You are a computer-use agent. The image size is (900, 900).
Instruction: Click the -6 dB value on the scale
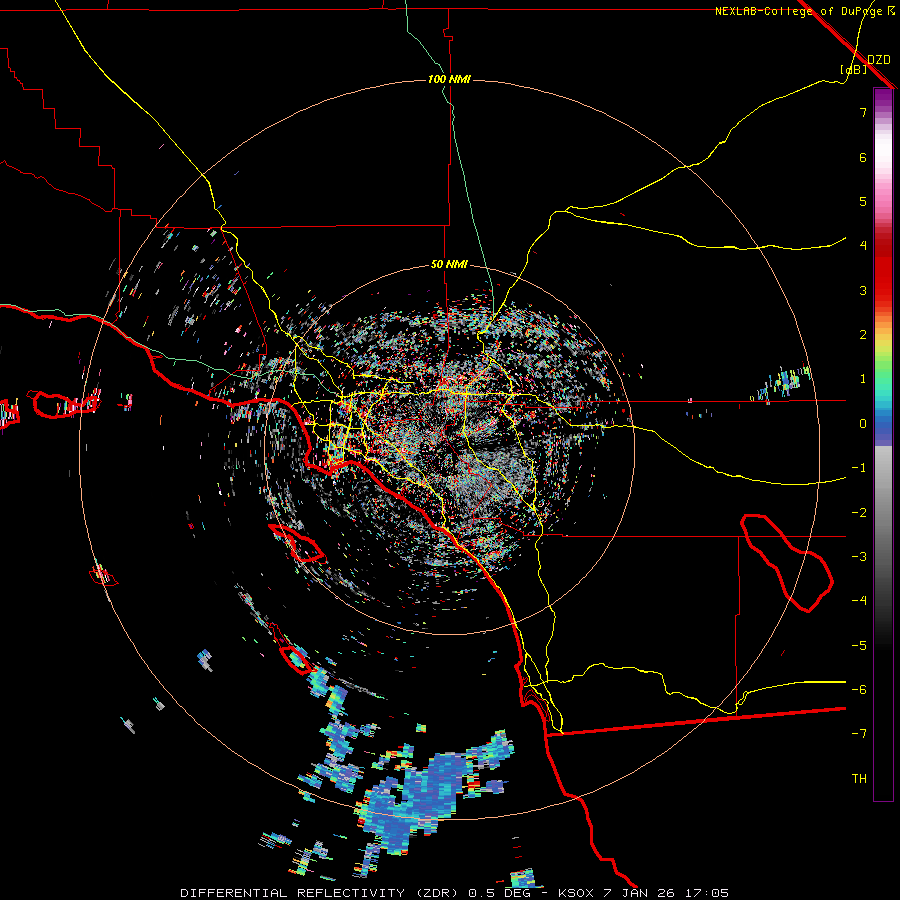pos(859,690)
